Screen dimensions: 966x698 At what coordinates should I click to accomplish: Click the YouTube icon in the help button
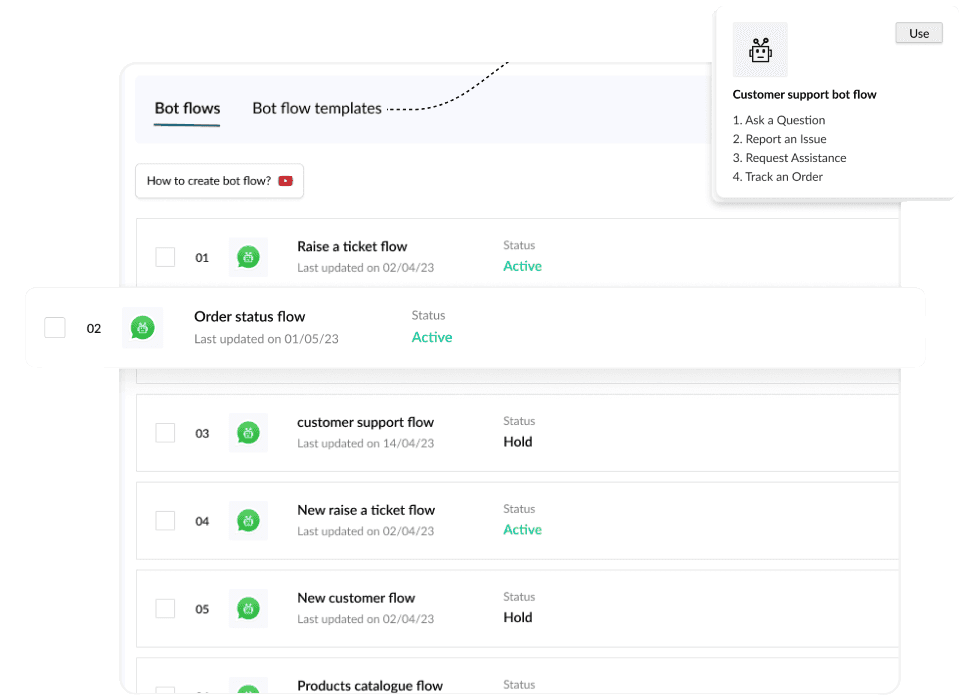(285, 181)
